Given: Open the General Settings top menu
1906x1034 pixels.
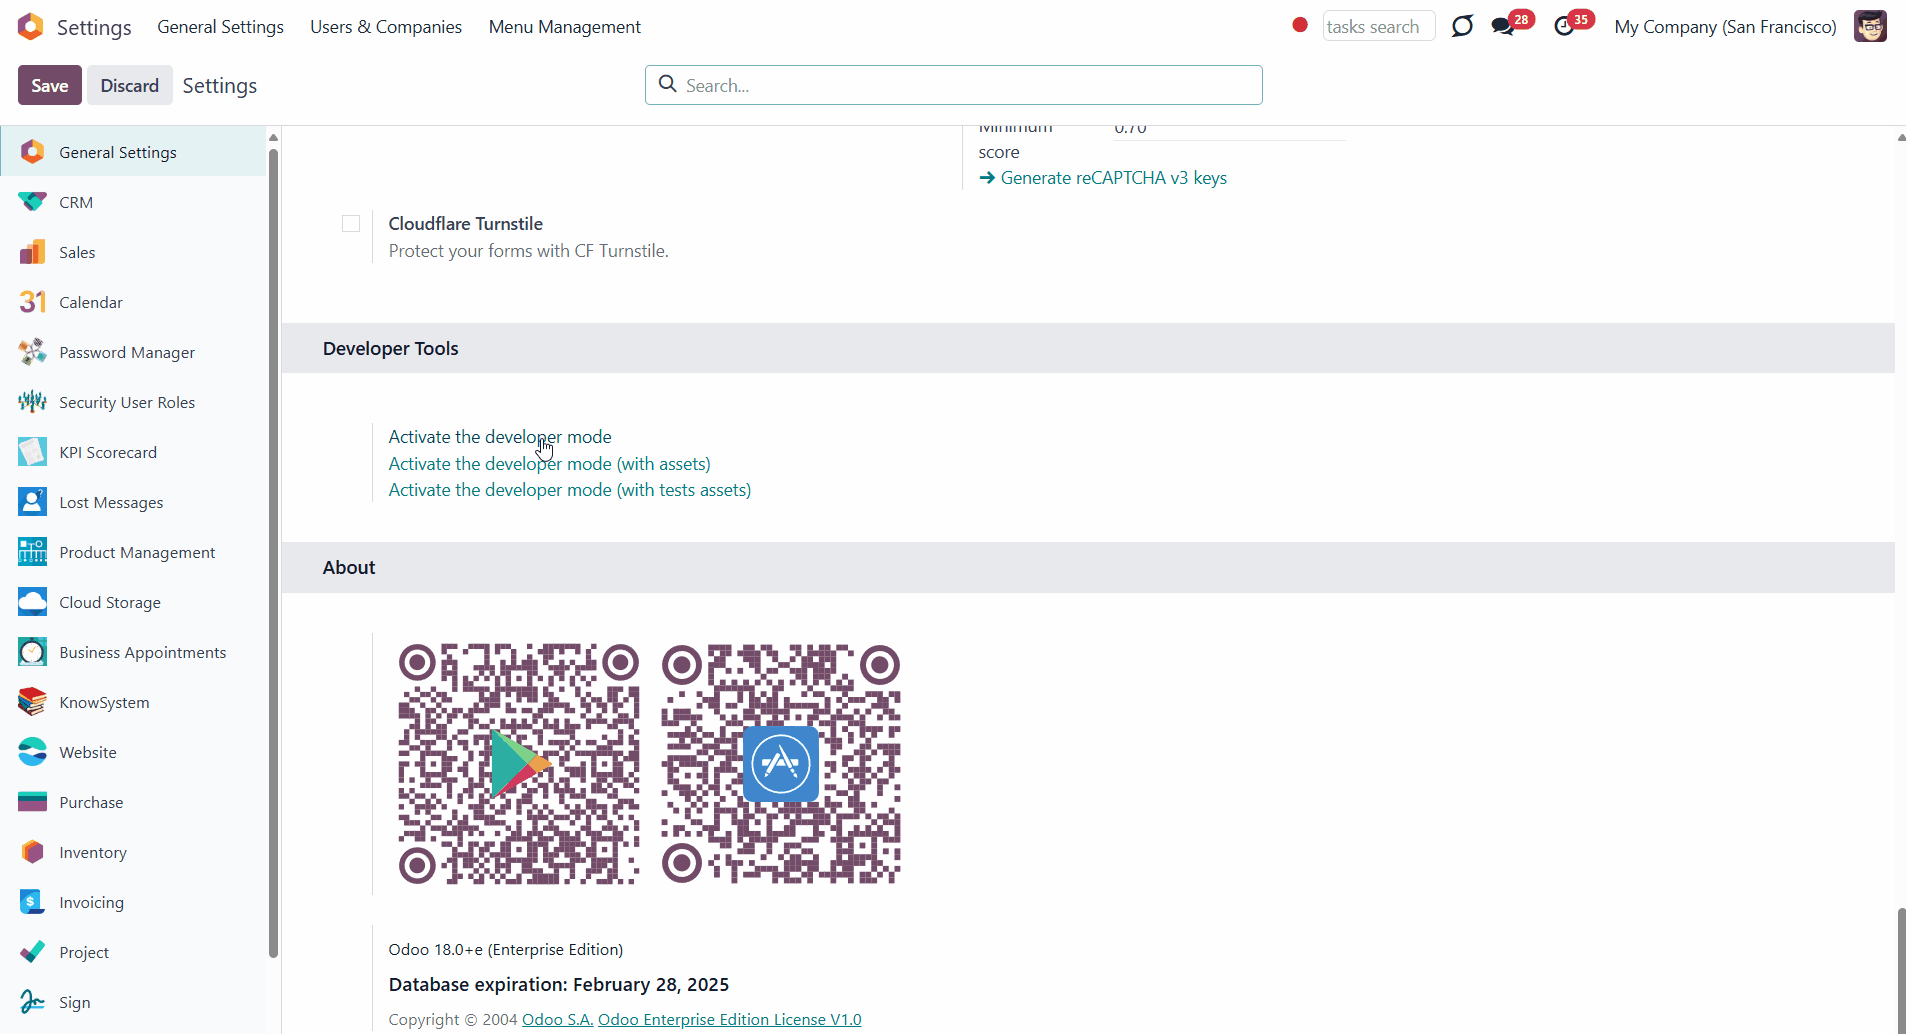Looking at the screenshot, I should tap(220, 27).
